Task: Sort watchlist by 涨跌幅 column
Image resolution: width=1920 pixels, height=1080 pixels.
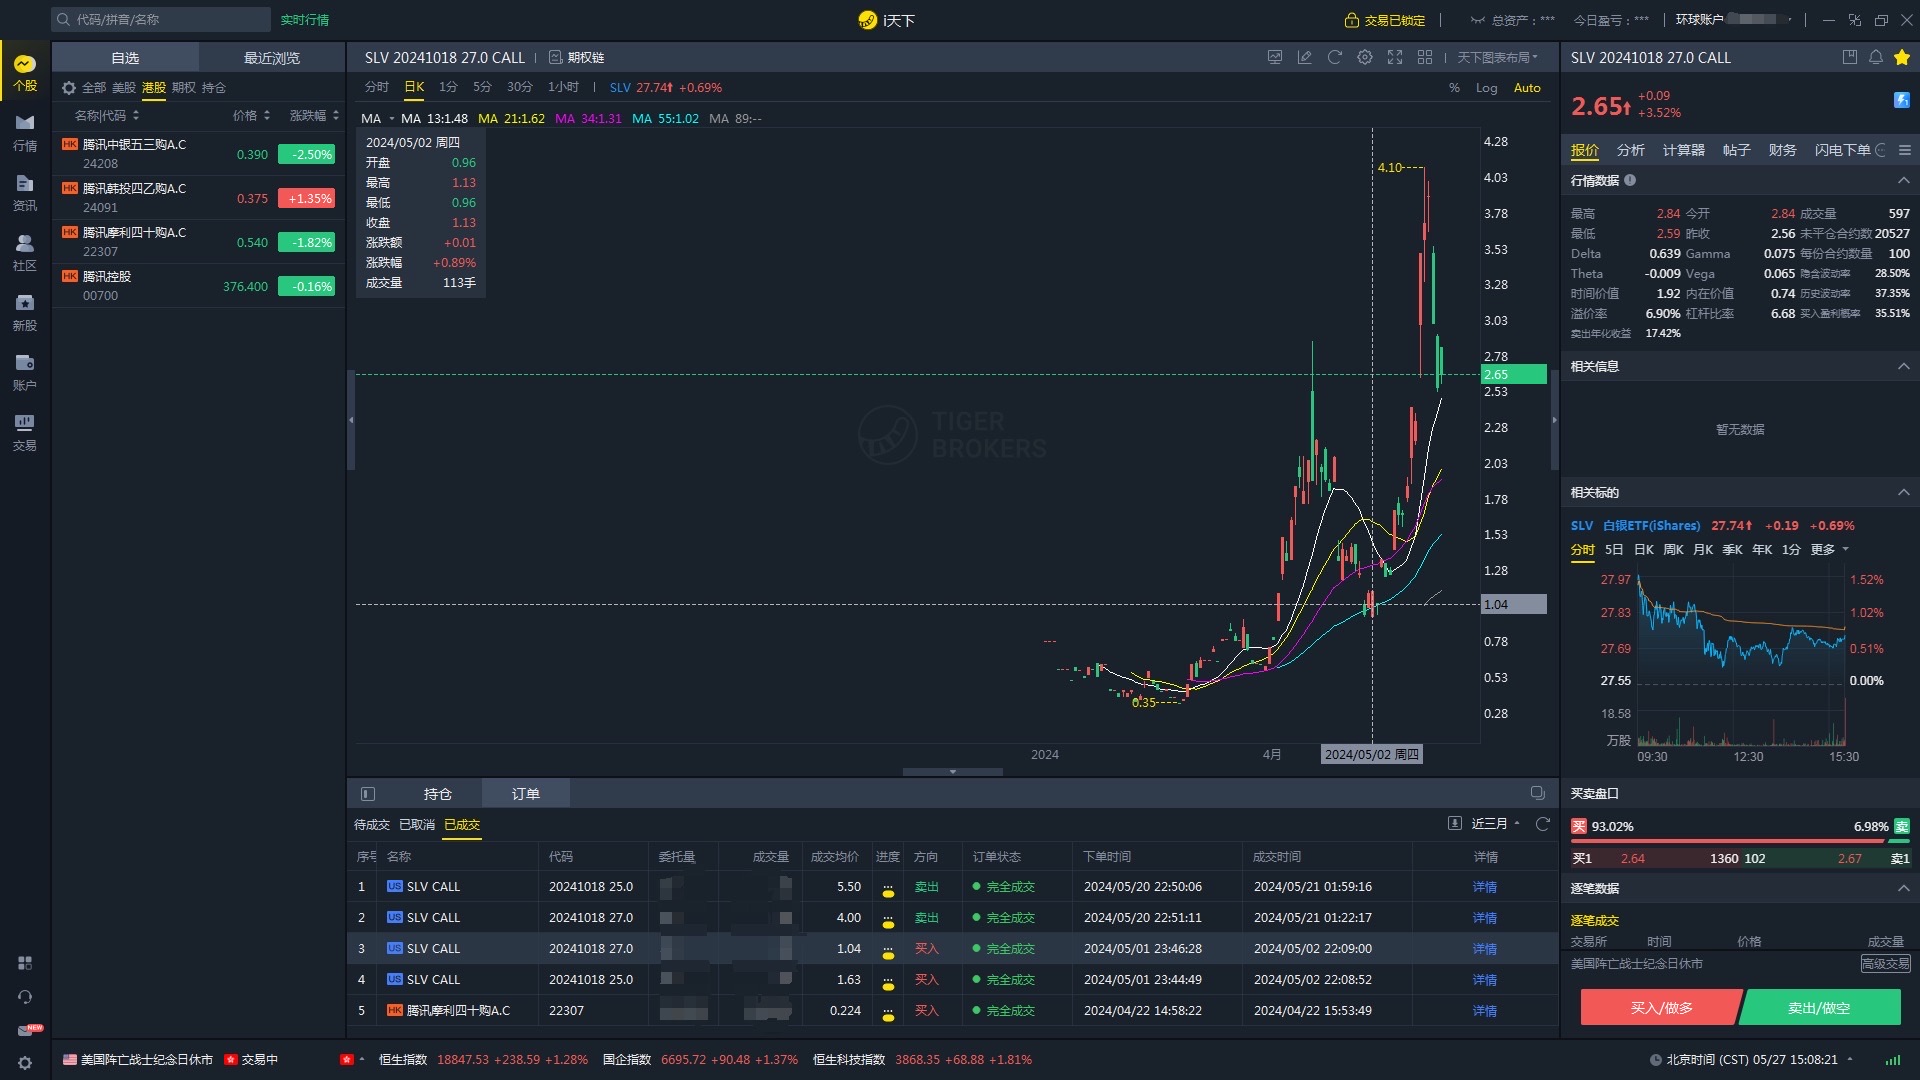Action: (x=314, y=116)
